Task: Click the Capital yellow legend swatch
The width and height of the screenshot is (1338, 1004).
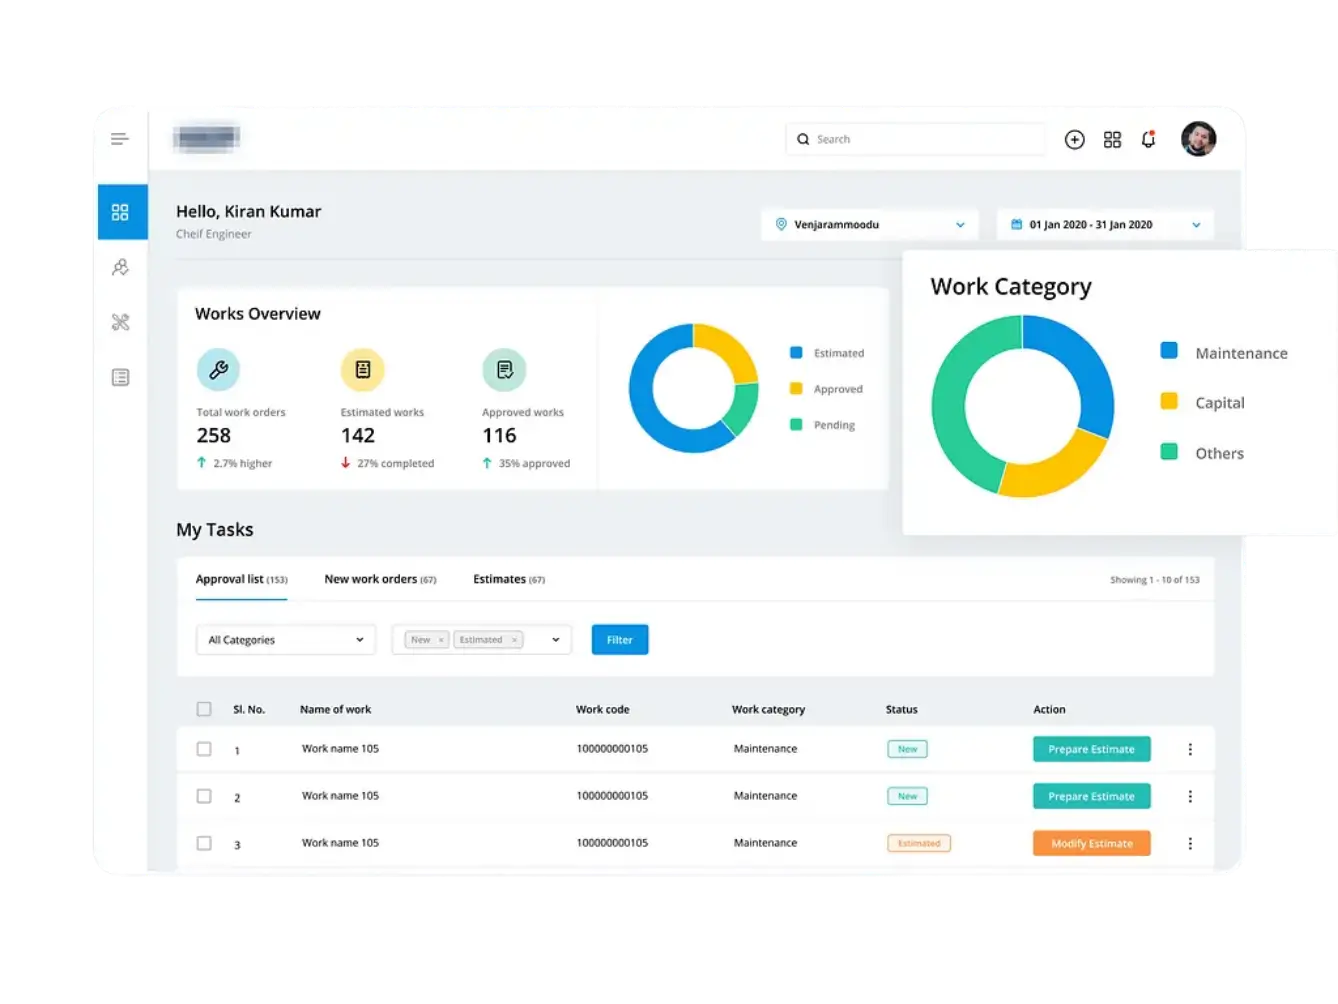Action: (1168, 401)
